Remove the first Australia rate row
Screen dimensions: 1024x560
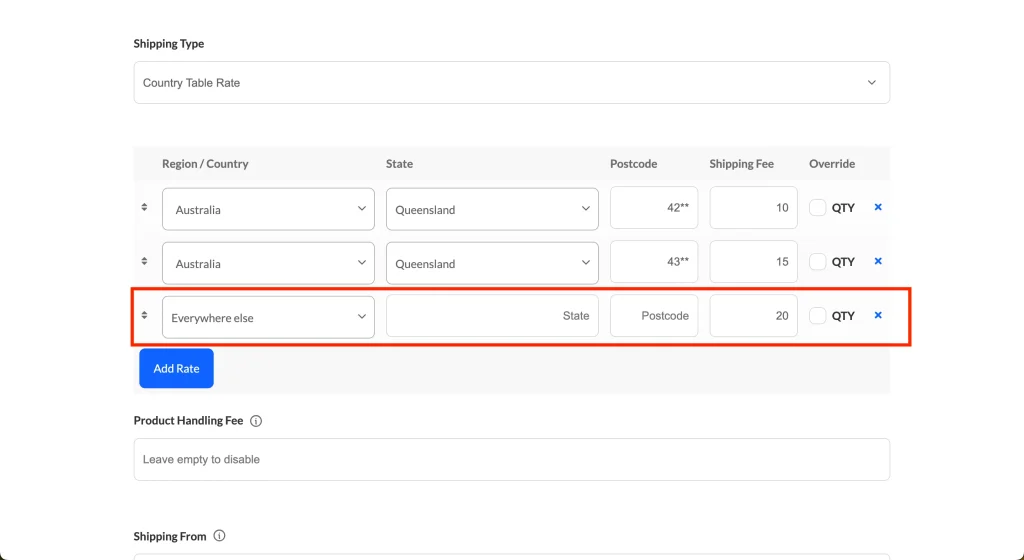[878, 208]
